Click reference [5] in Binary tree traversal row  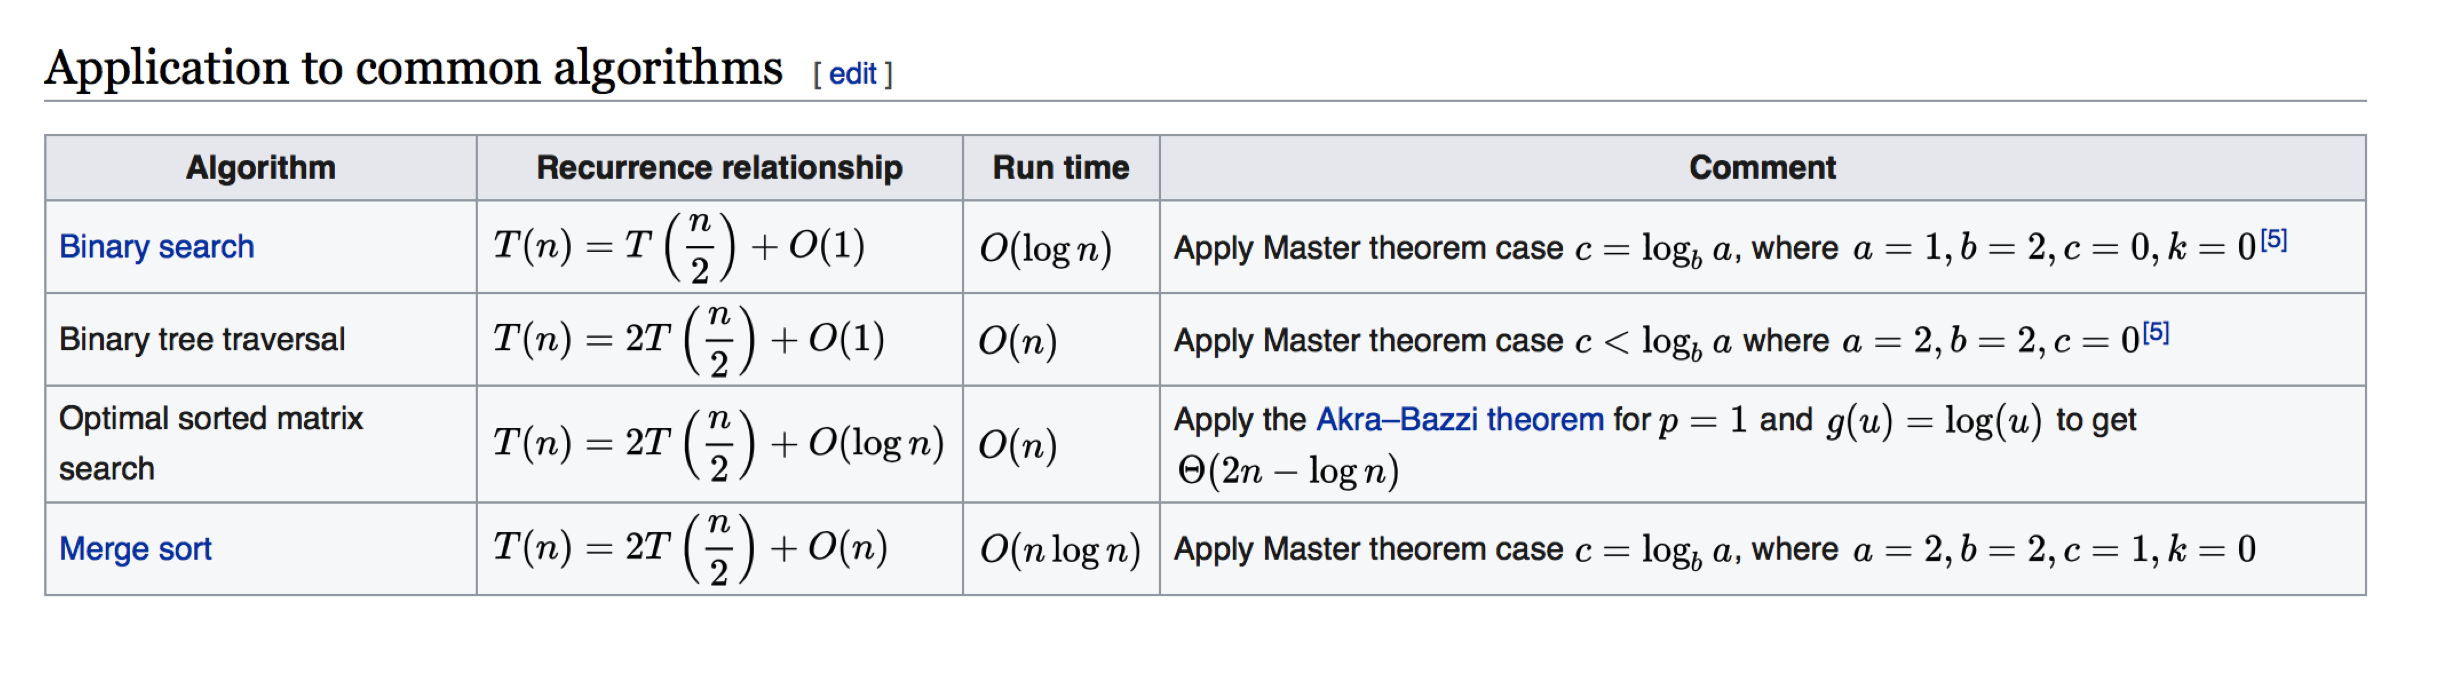coord(2155,333)
